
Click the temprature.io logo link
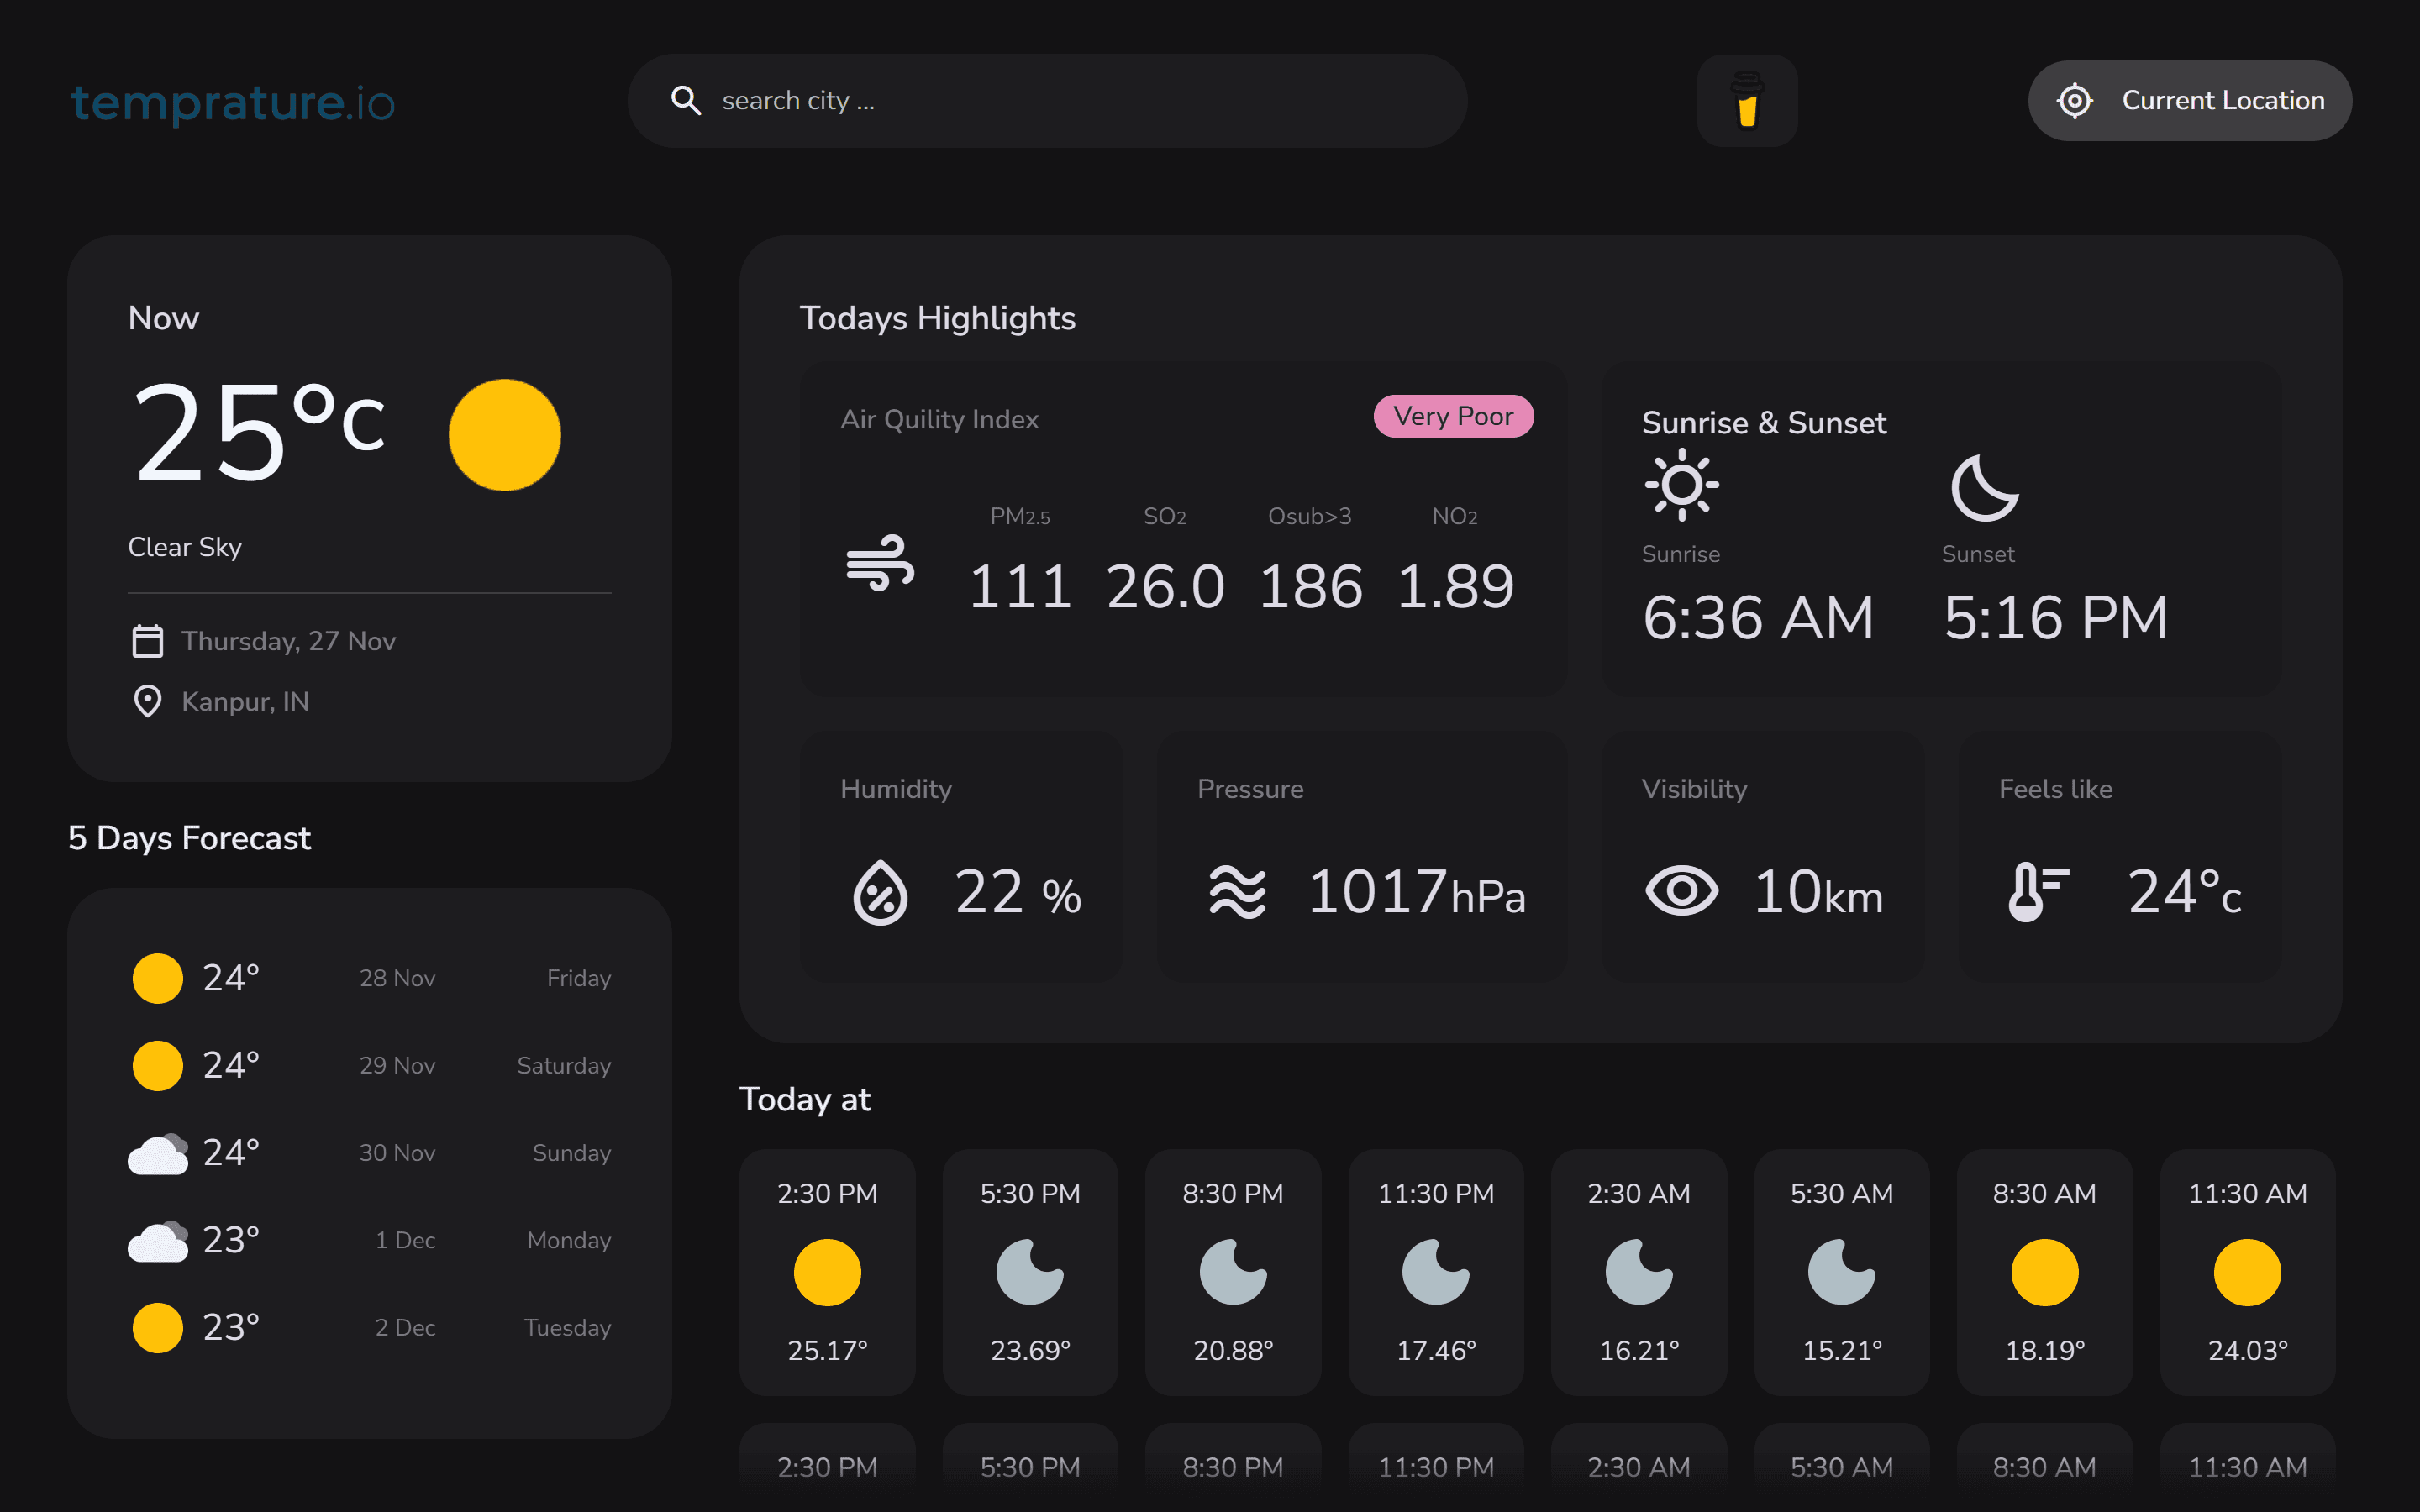click(233, 102)
